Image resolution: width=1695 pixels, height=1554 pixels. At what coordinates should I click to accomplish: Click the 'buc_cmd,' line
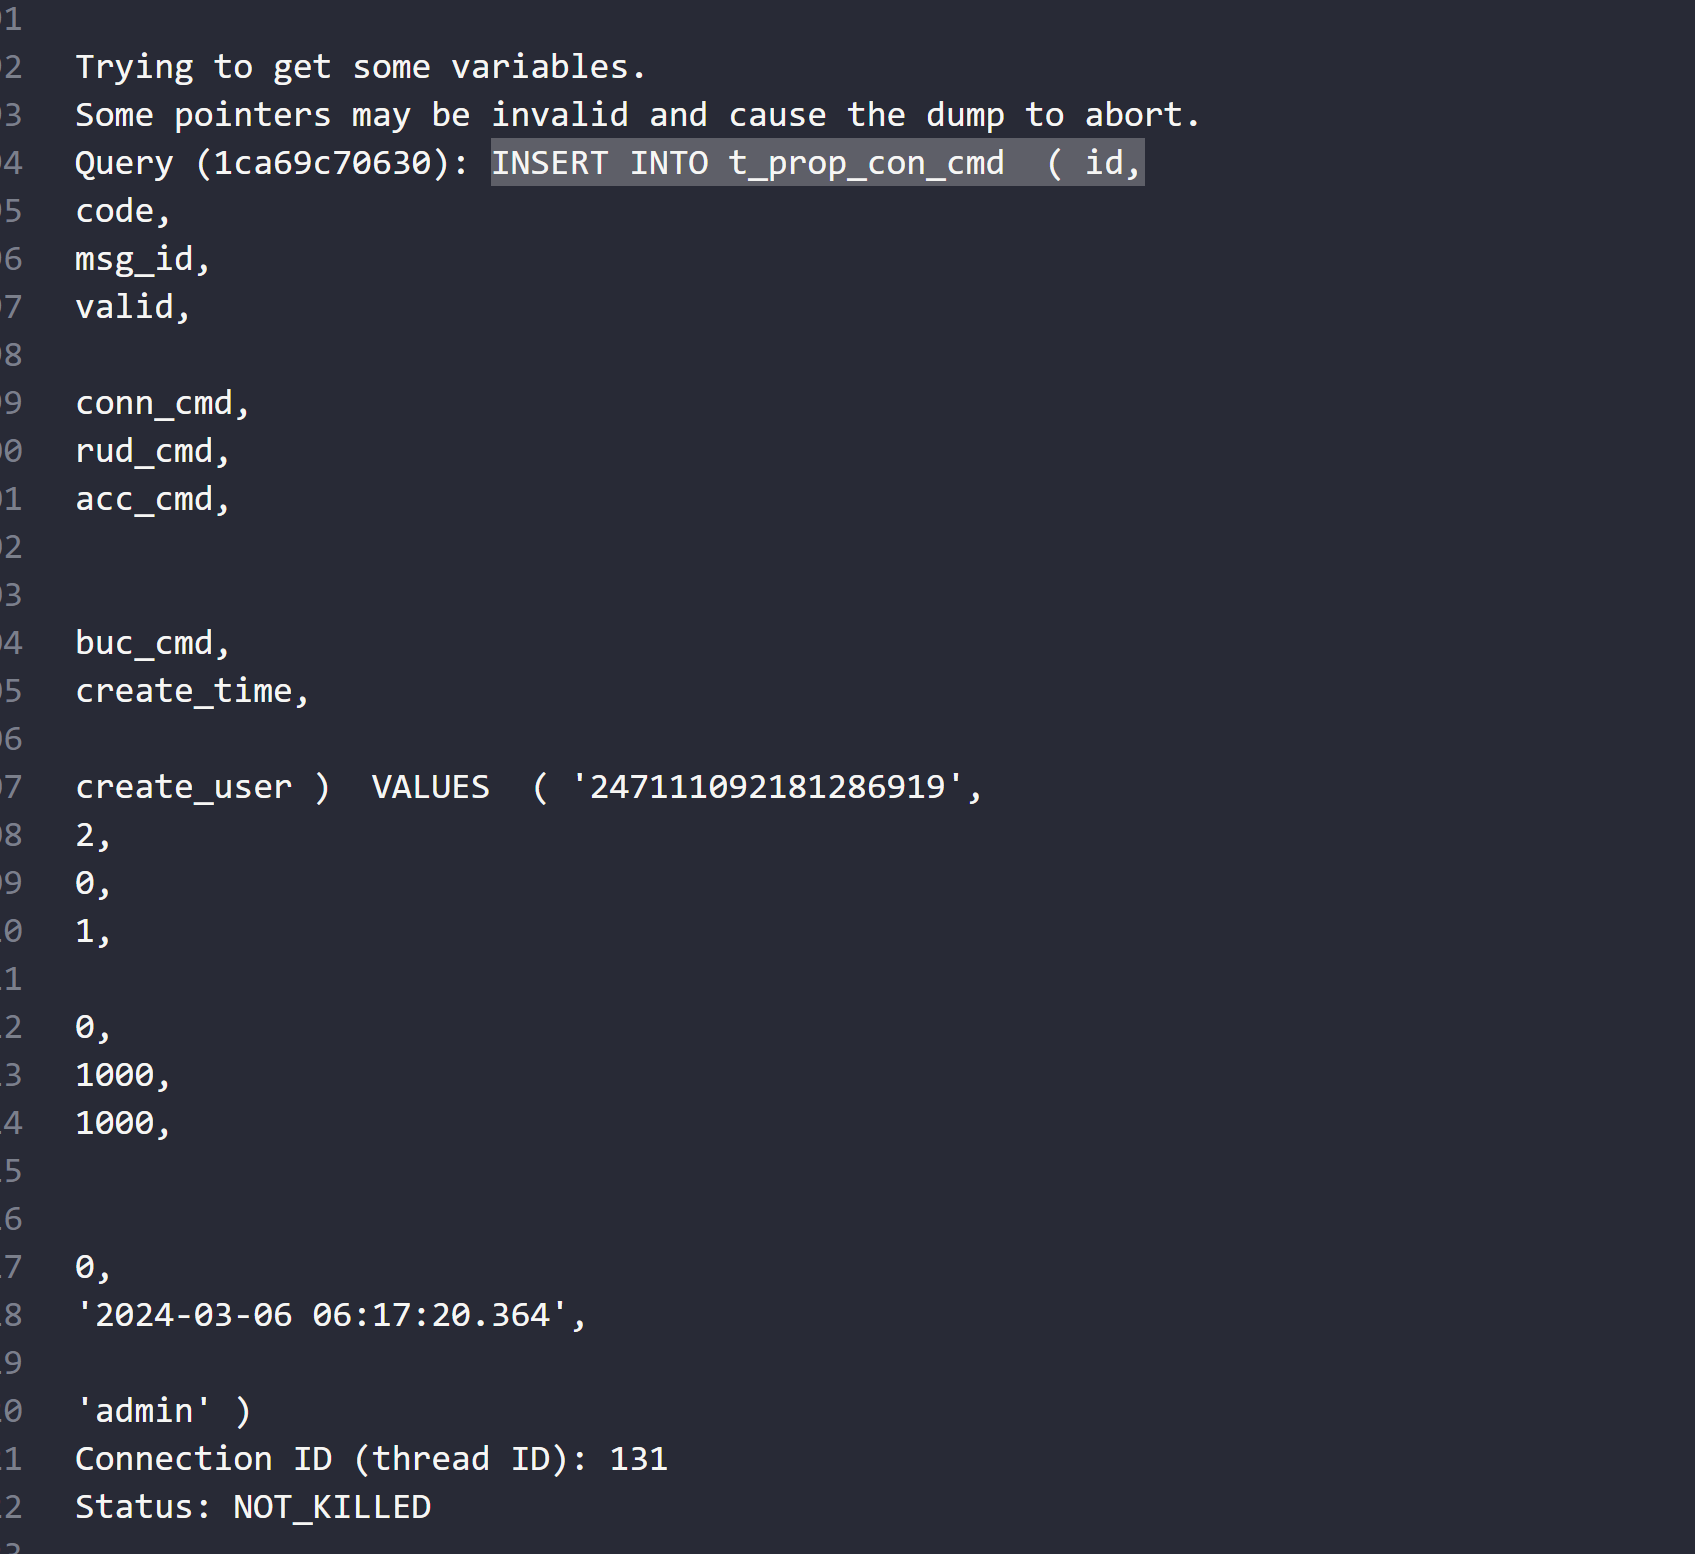(152, 643)
